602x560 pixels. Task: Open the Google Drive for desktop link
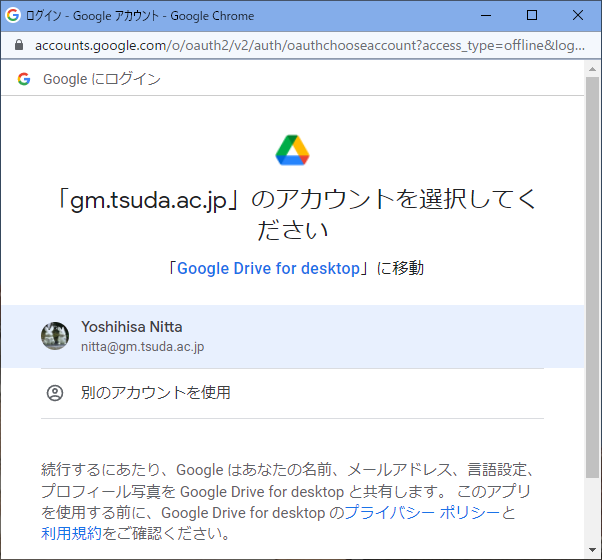[x=267, y=268]
